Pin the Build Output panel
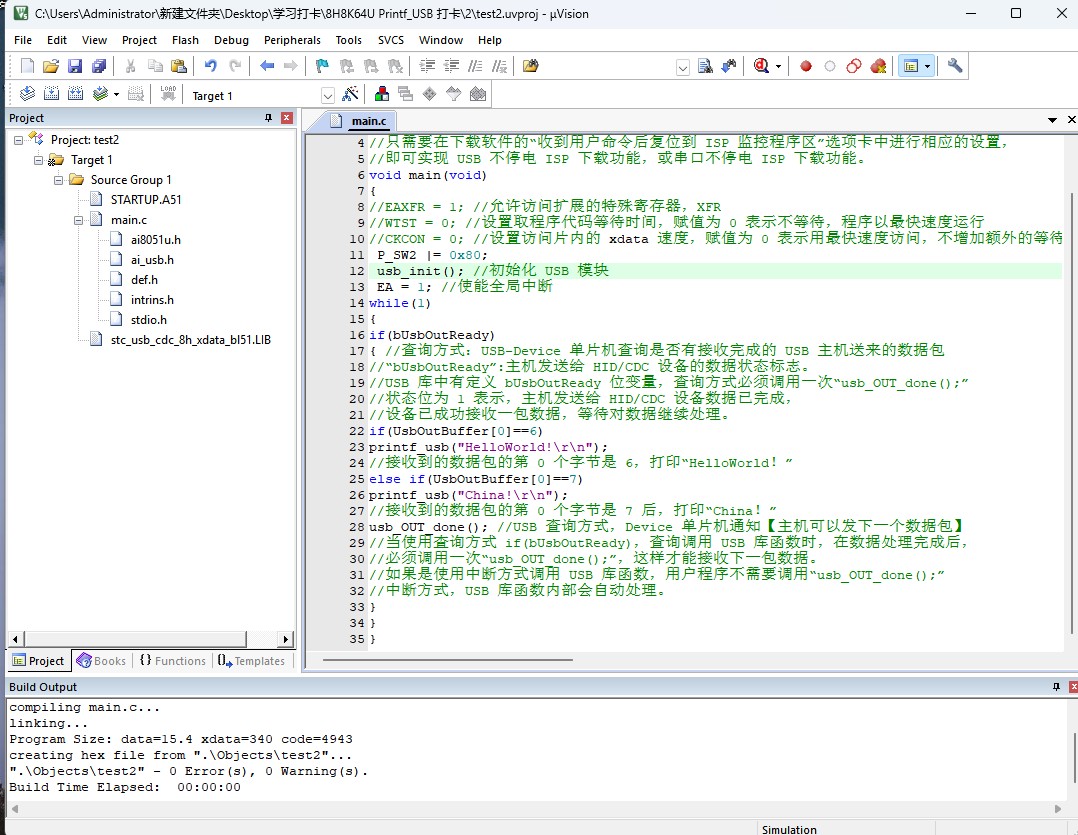 pyautogui.click(x=1056, y=687)
